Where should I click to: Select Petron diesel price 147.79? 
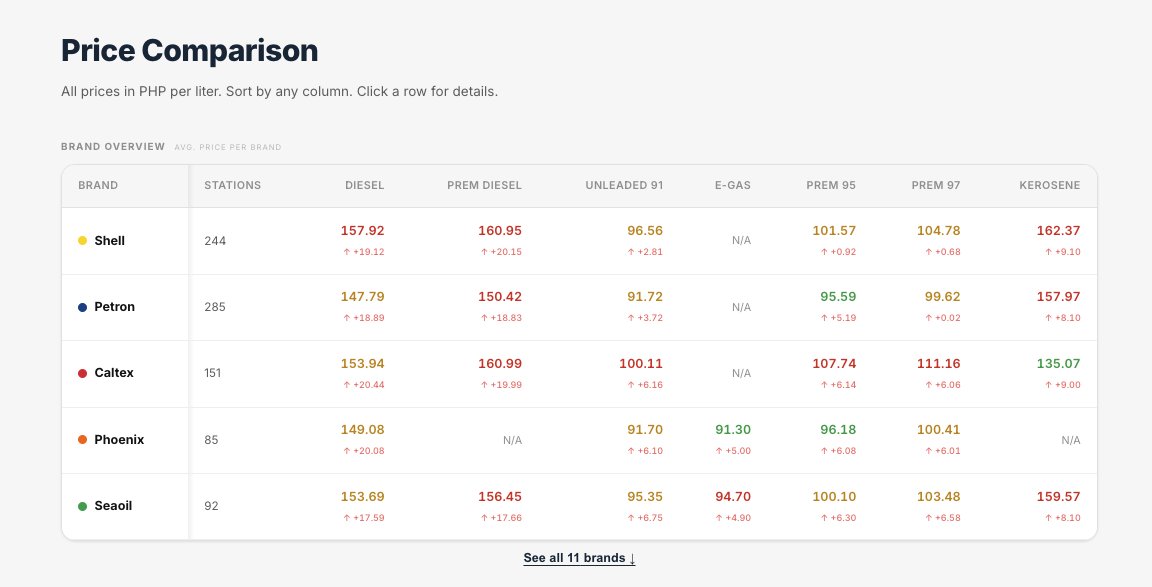[x=362, y=297]
